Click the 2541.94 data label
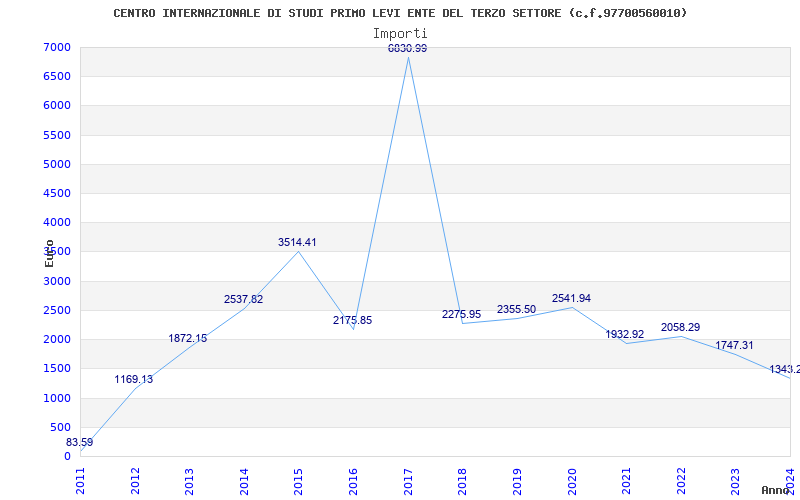The height and width of the screenshot is (500, 800). [571, 298]
